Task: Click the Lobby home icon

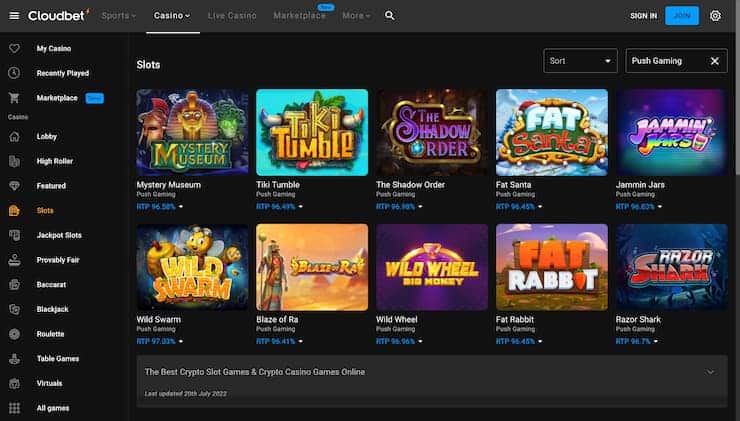Action: pyautogui.click(x=15, y=136)
